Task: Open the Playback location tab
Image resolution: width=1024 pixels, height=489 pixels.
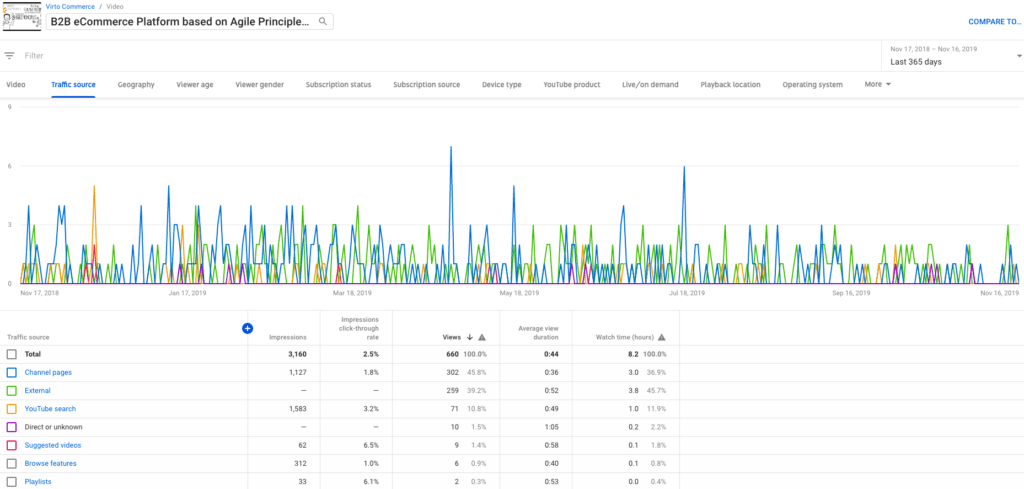Action: coord(730,85)
